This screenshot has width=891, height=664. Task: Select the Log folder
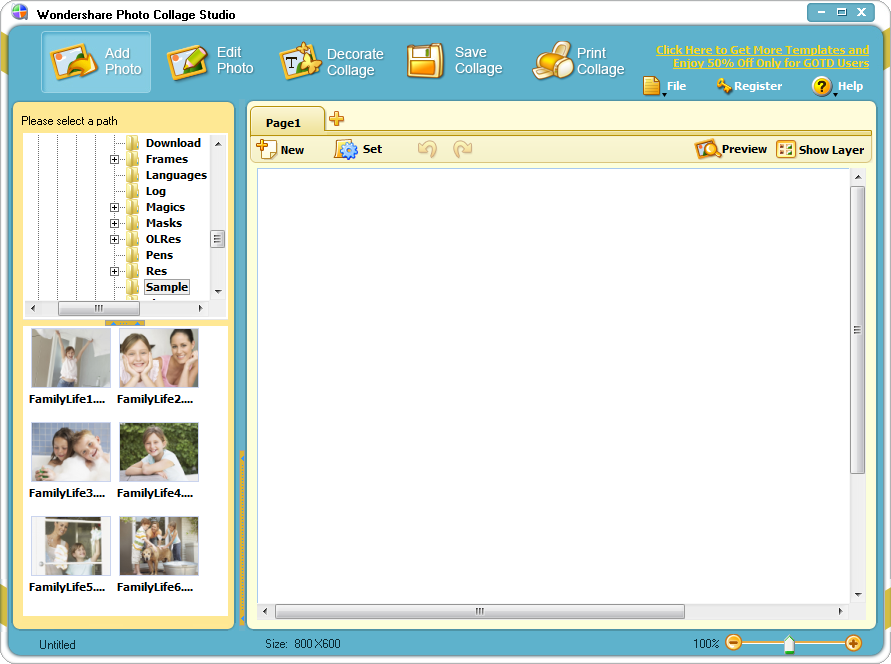coord(156,191)
